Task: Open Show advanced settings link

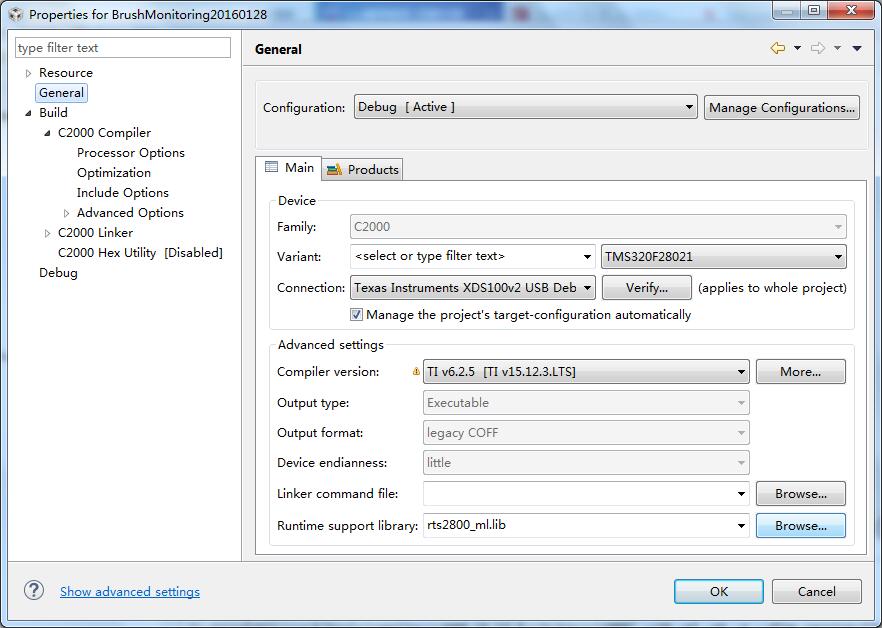Action: click(130, 591)
